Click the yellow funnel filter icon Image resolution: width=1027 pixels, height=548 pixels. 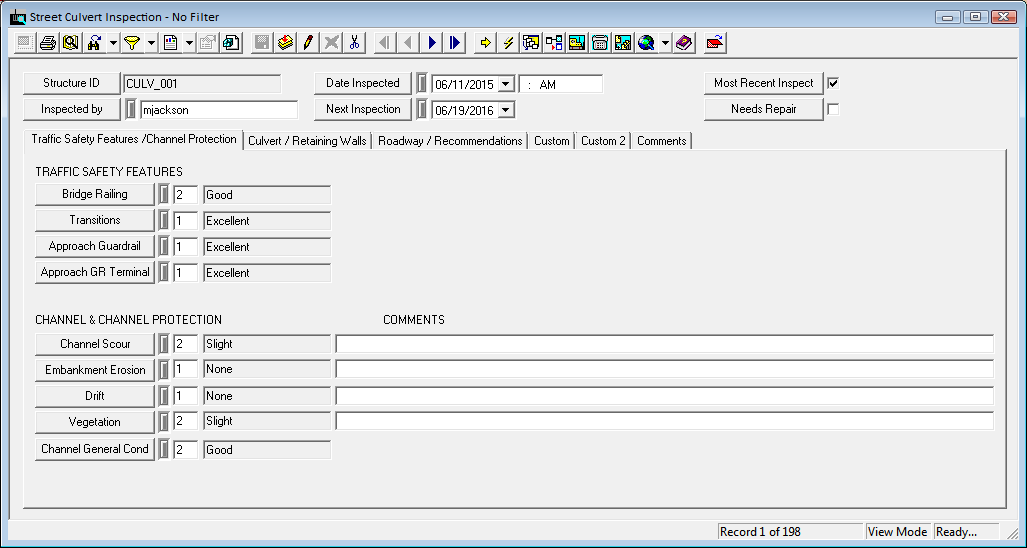pyautogui.click(x=131, y=43)
